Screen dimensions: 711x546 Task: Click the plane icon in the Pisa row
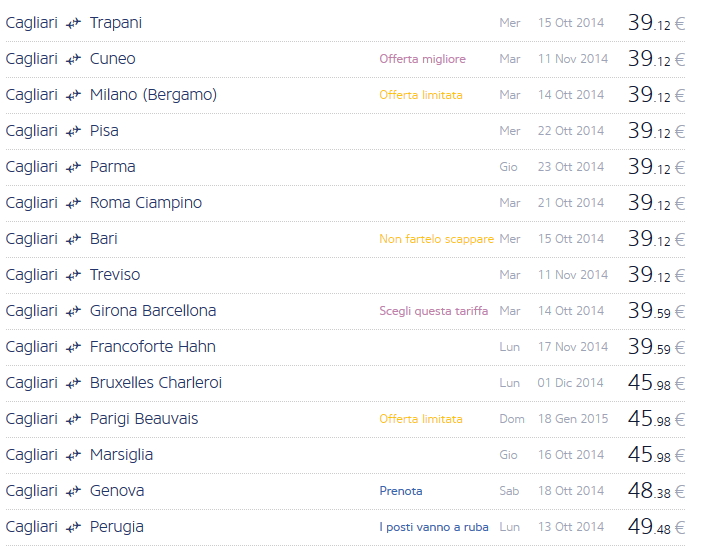73,131
